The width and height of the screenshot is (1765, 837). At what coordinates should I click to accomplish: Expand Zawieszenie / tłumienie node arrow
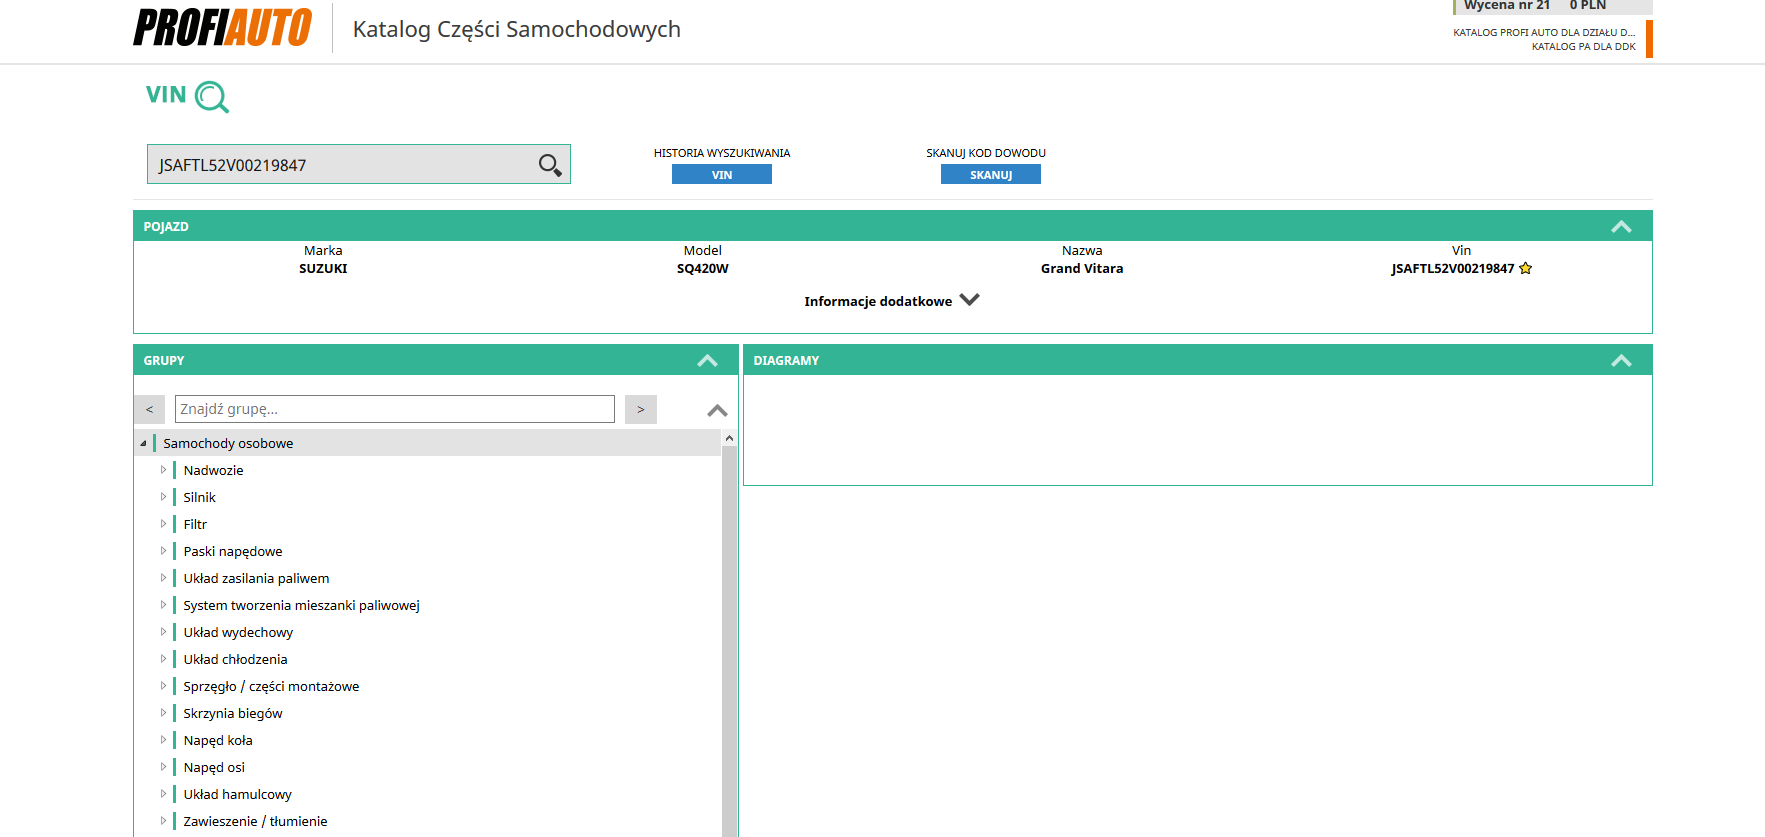coord(163,821)
